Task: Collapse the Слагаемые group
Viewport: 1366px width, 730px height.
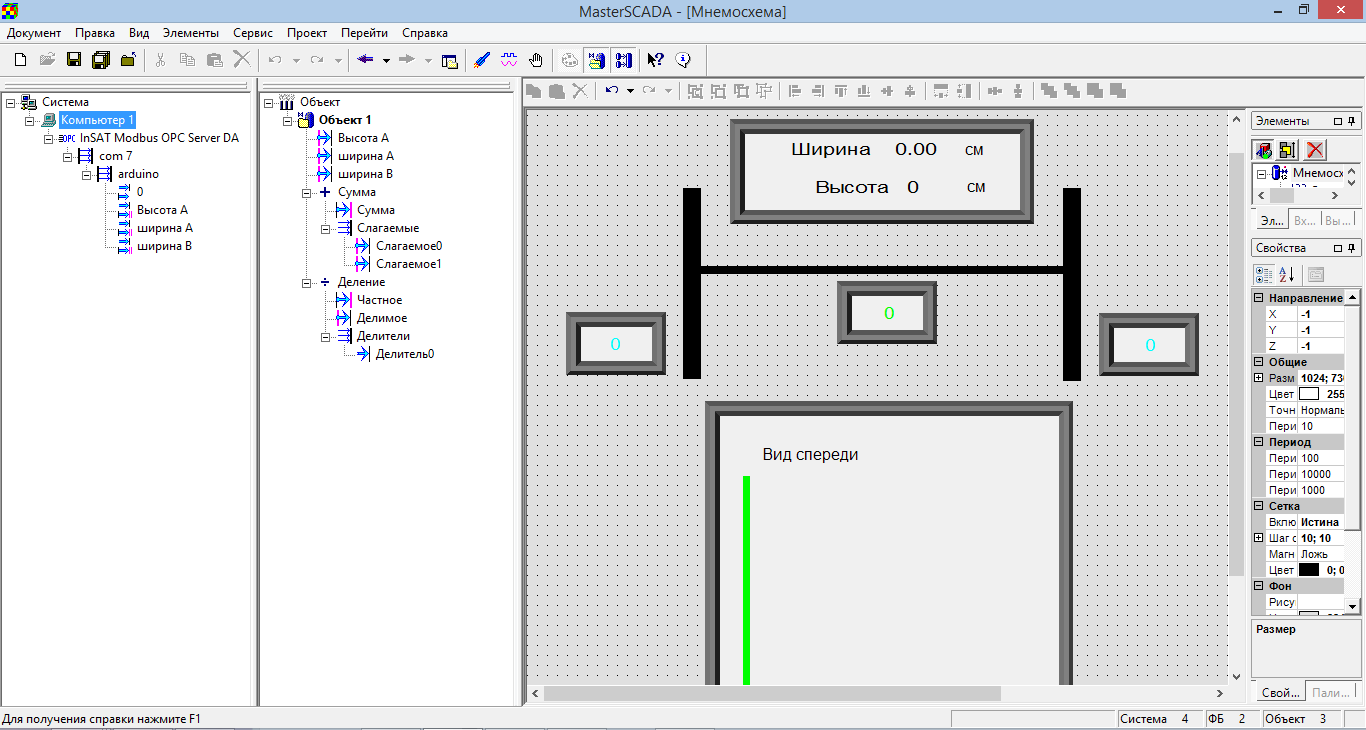Action: 326,228
